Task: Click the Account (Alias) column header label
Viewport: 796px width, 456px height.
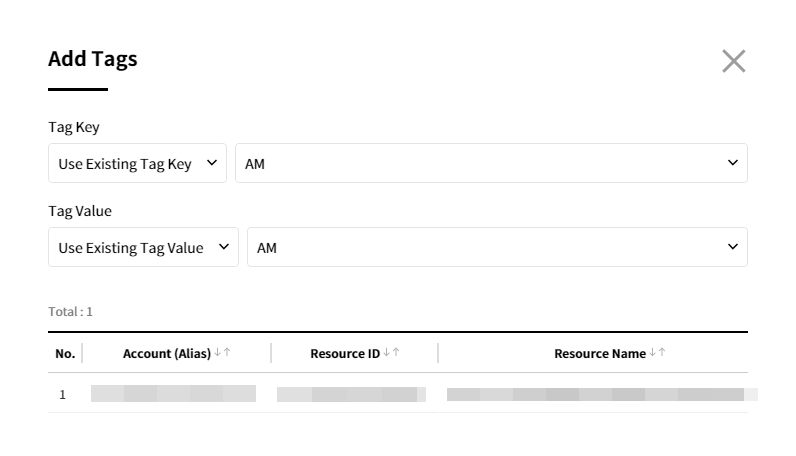Action: point(166,354)
